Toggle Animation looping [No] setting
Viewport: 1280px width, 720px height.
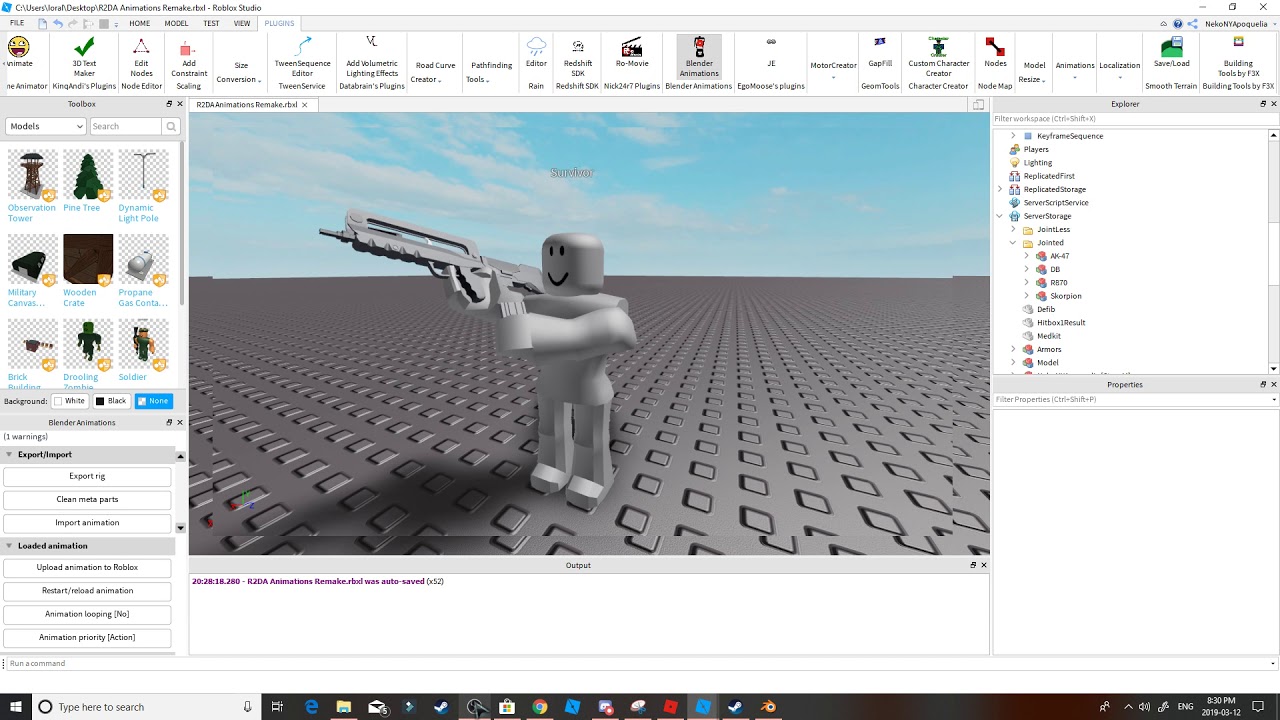pos(87,614)
